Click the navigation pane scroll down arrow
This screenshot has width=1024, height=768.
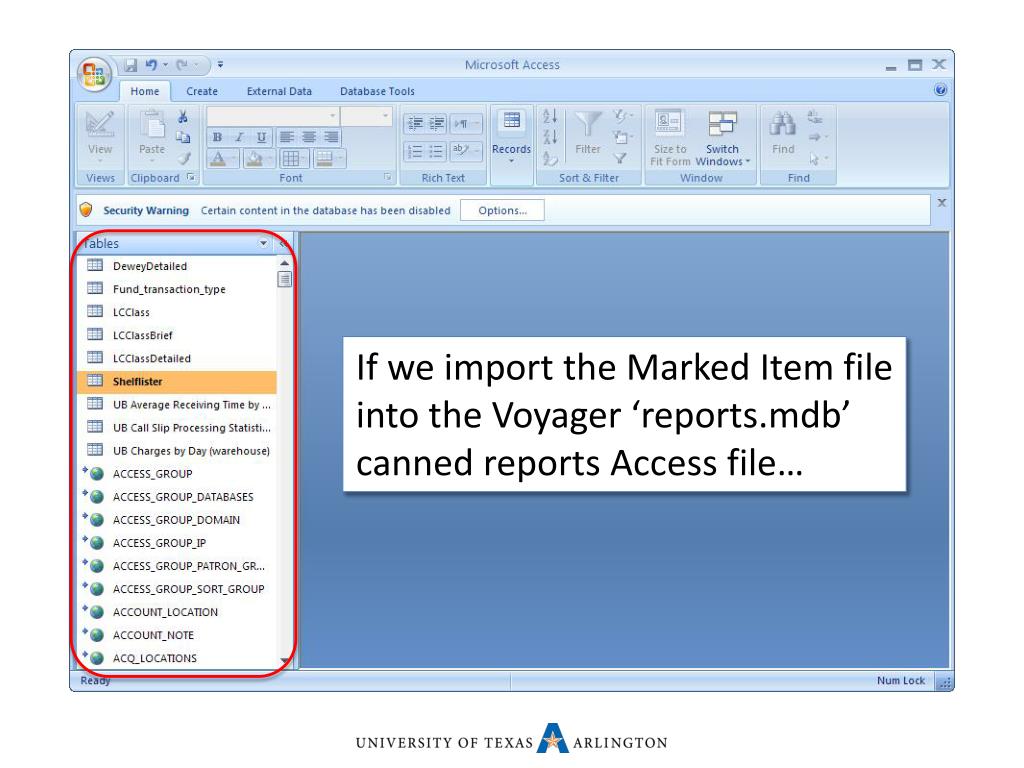284,660
